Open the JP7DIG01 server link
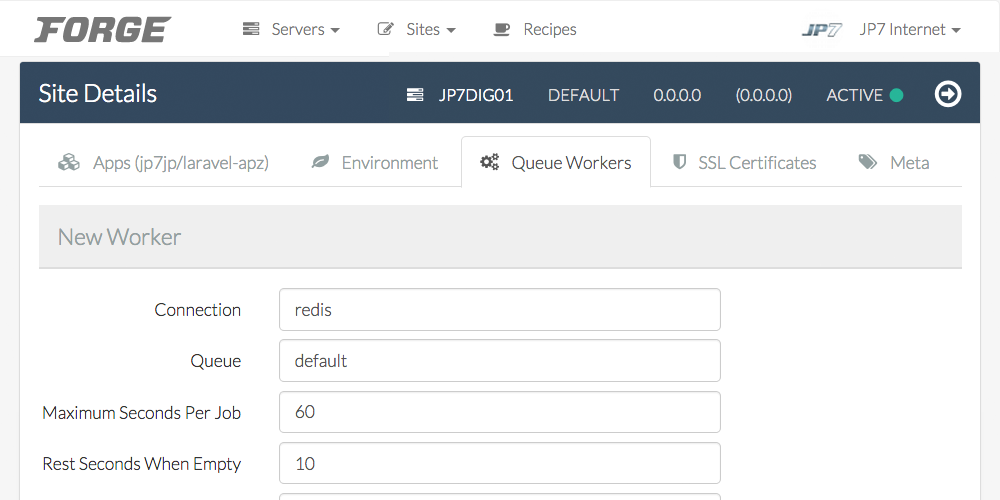The image size is (1000, 500). pyautogui.click(x=476, y=95)
